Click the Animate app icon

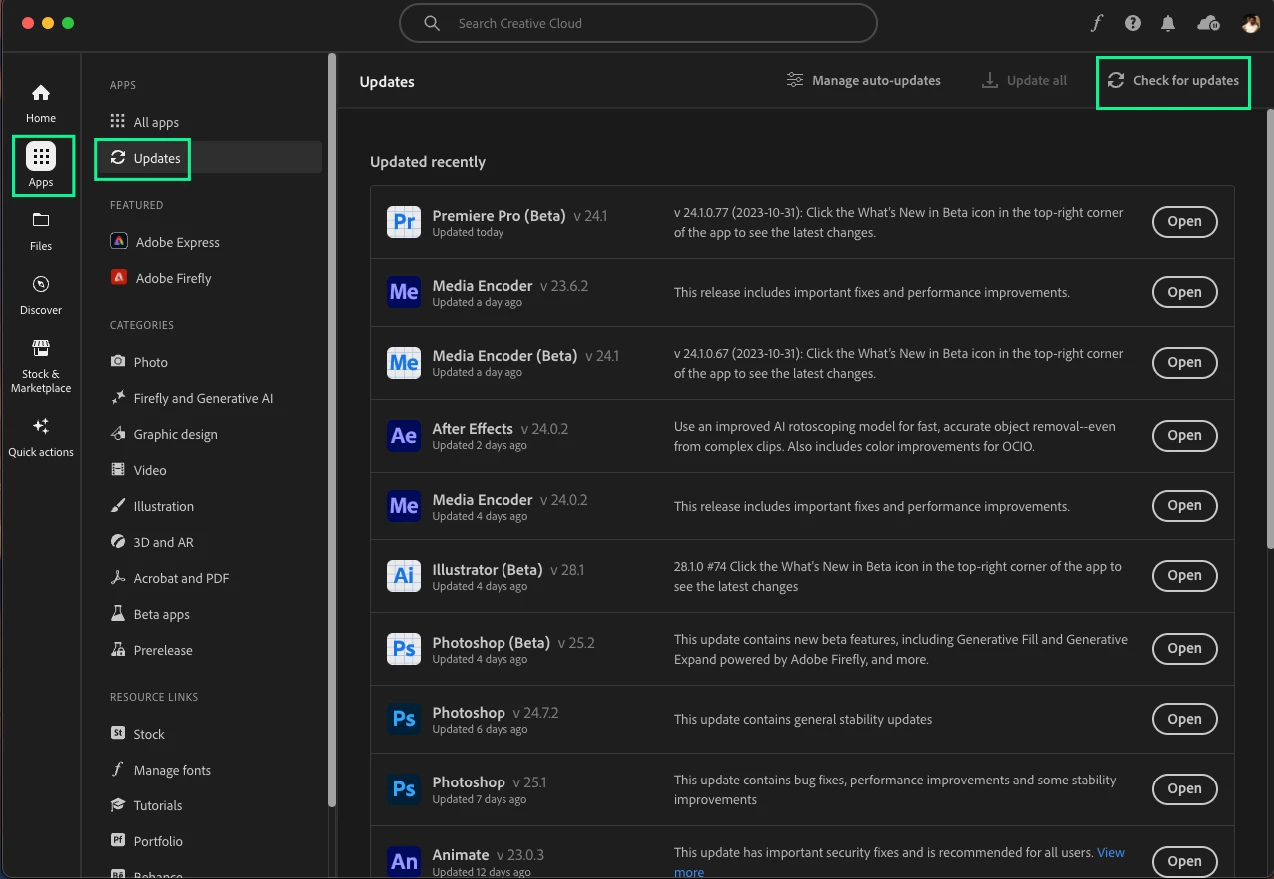(x=404, y=861)
